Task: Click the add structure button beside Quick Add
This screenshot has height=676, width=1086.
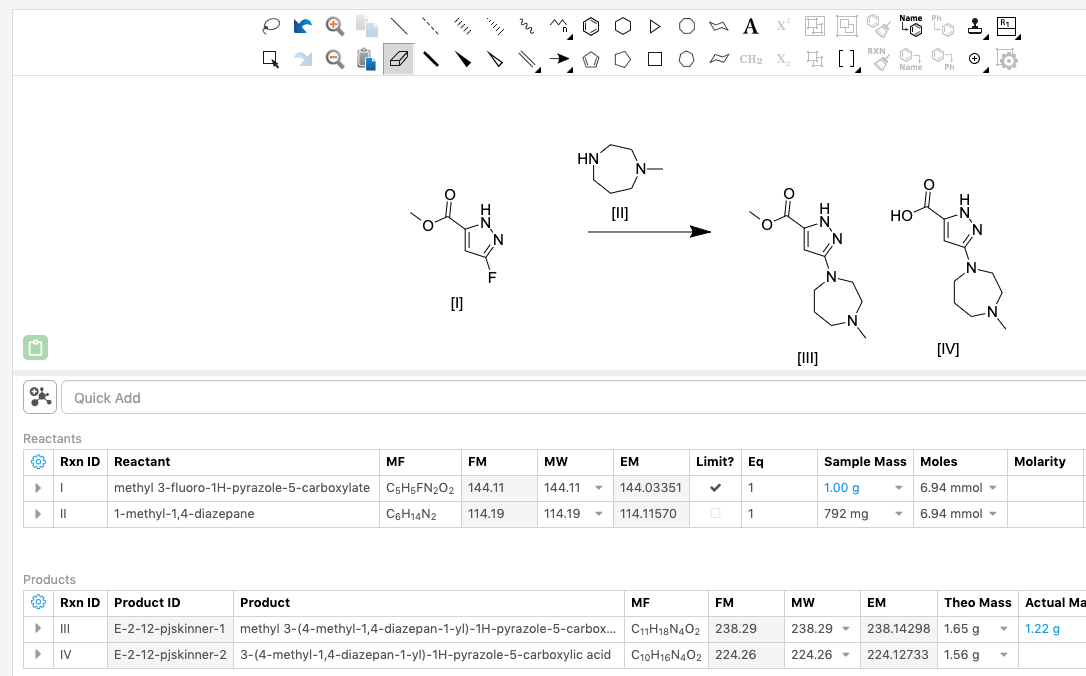Action: tap(40, 398)
